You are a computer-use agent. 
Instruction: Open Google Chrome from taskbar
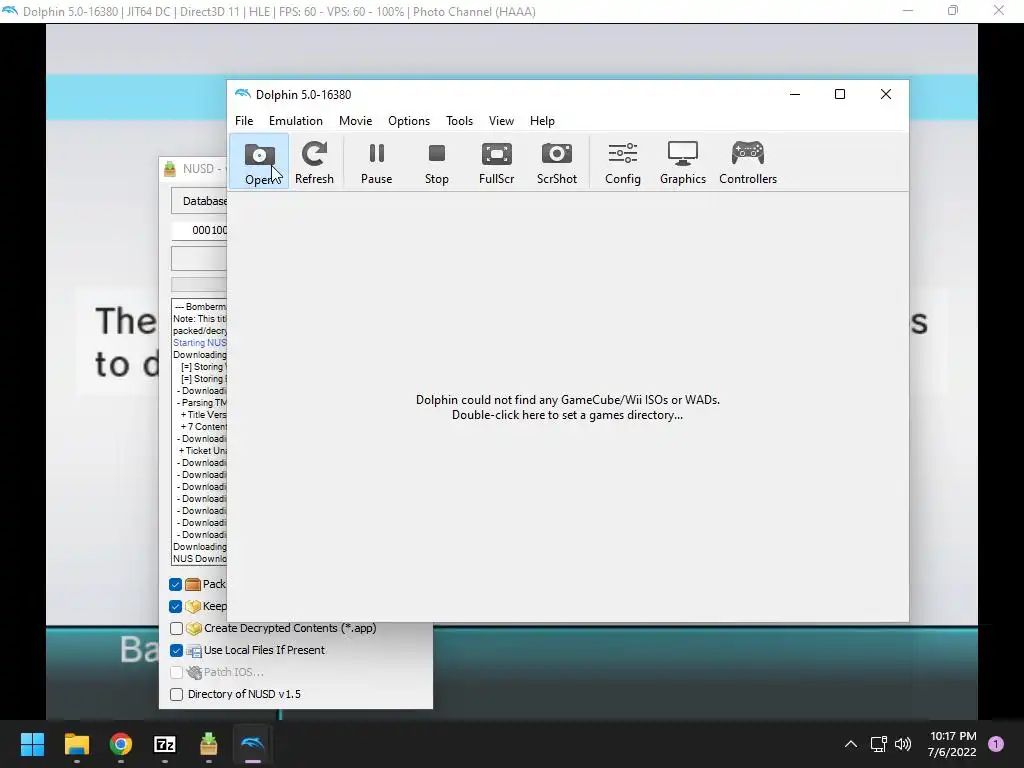coord(121,744)
